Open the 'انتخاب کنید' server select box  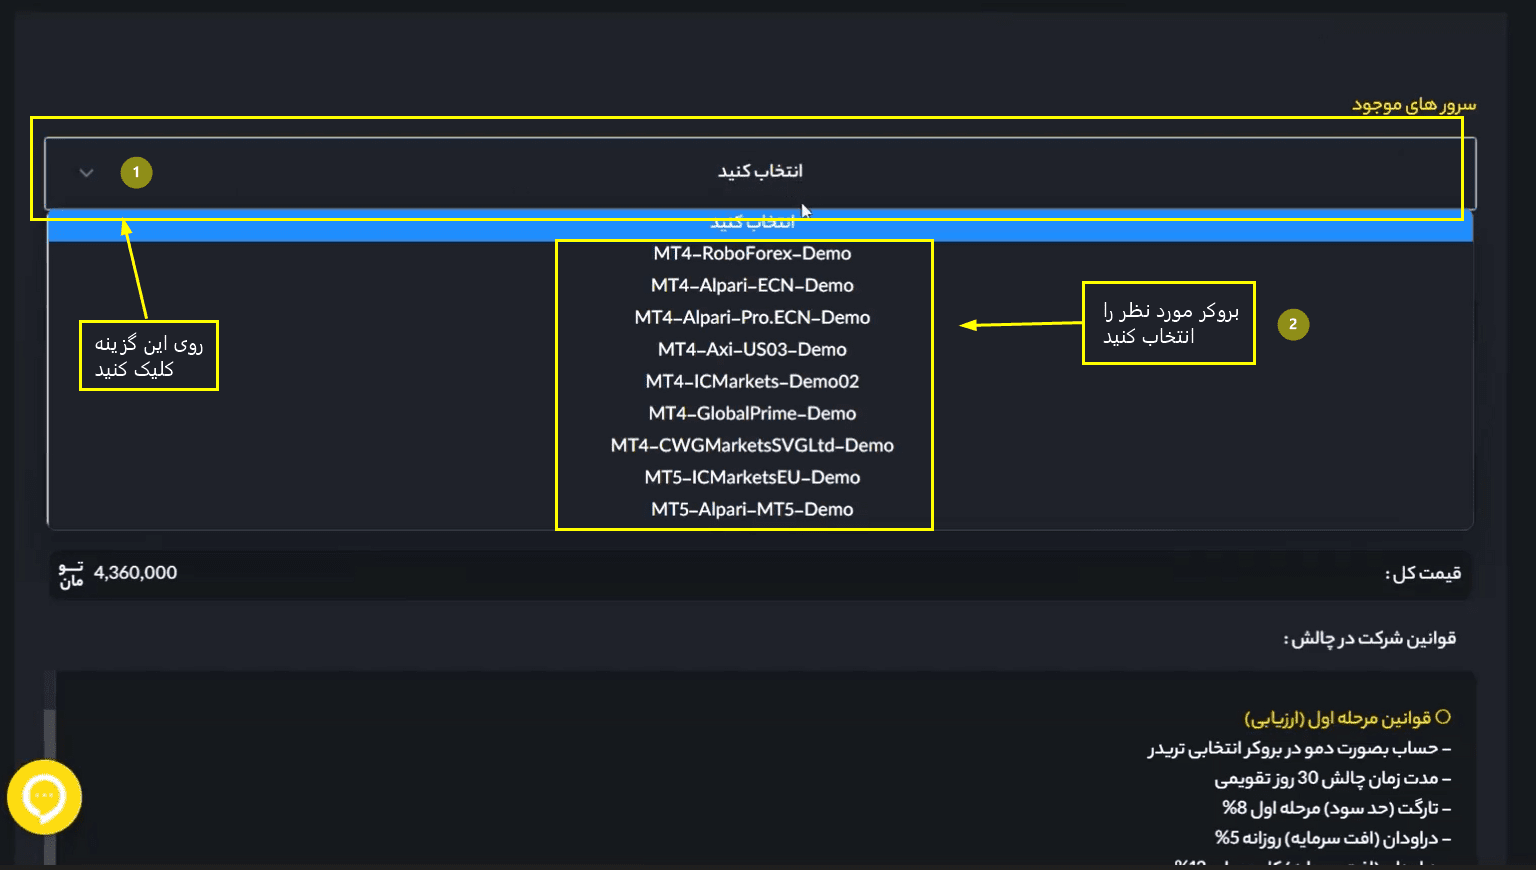(760, 172)
